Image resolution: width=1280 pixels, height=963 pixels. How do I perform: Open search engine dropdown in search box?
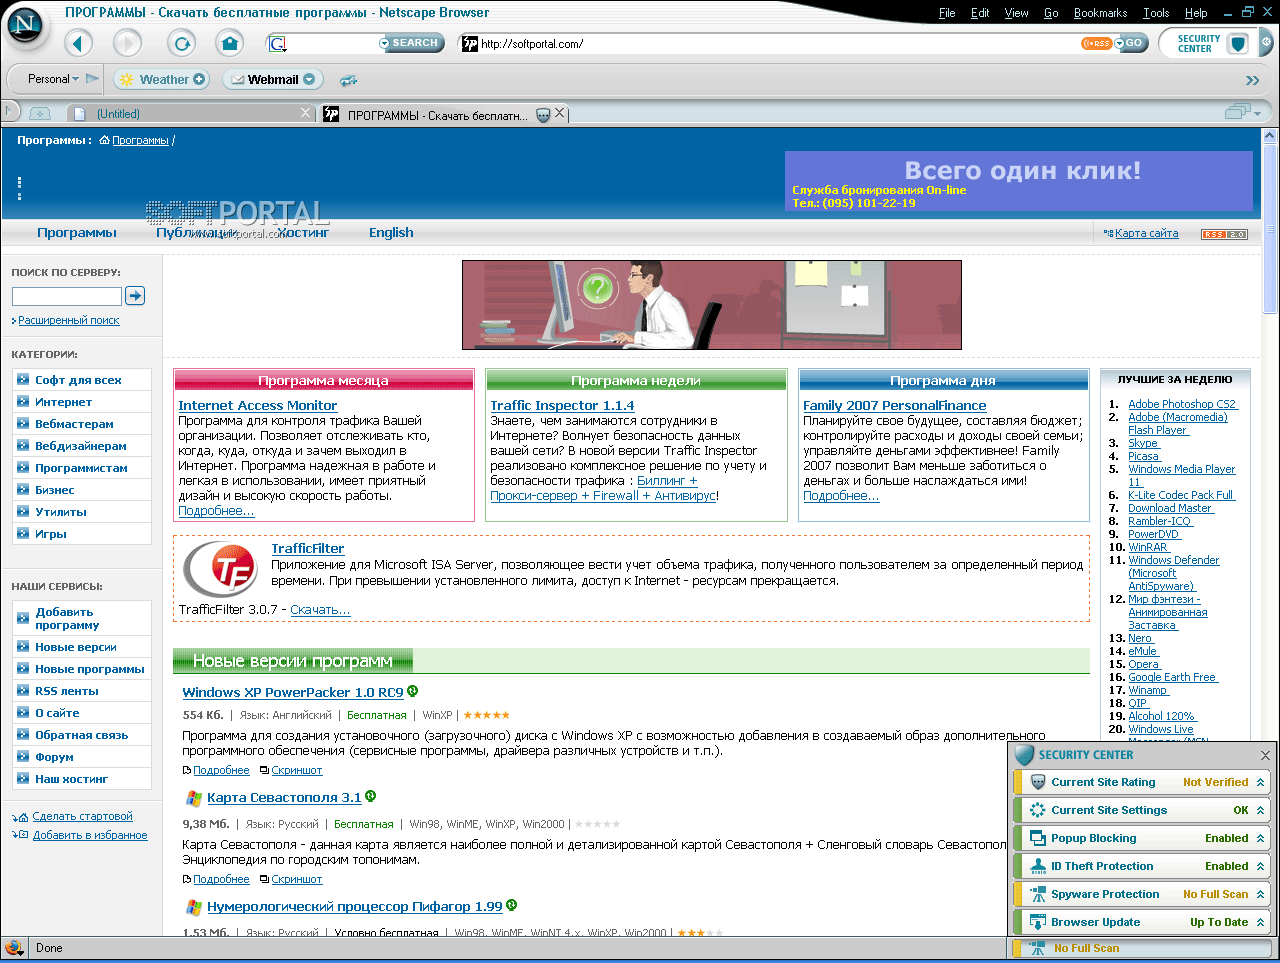point(278,43)
